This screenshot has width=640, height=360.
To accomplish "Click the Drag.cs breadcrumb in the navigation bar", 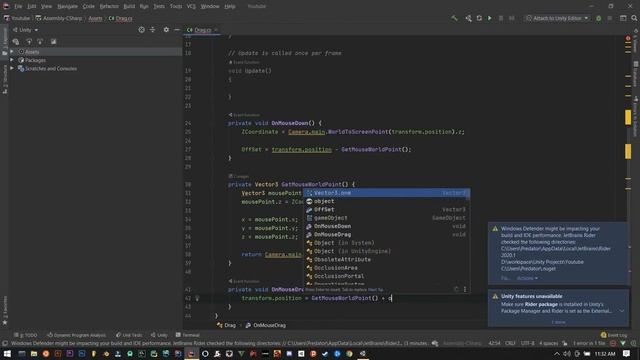I will (120, 18).
